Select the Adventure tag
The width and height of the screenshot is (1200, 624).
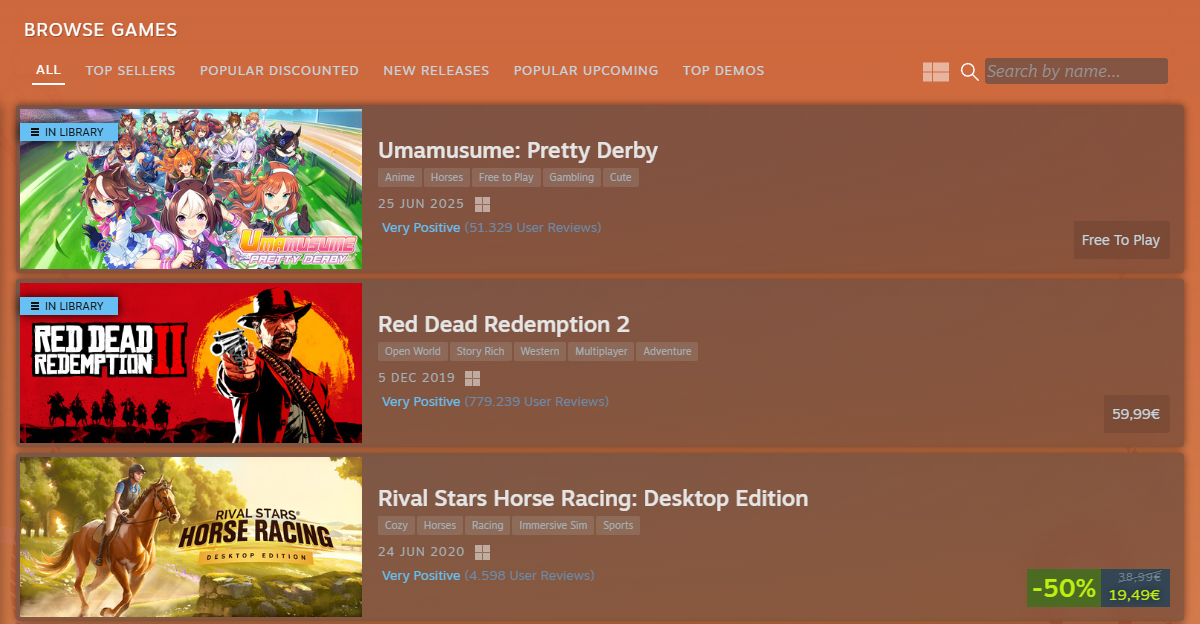click(667, 351)
